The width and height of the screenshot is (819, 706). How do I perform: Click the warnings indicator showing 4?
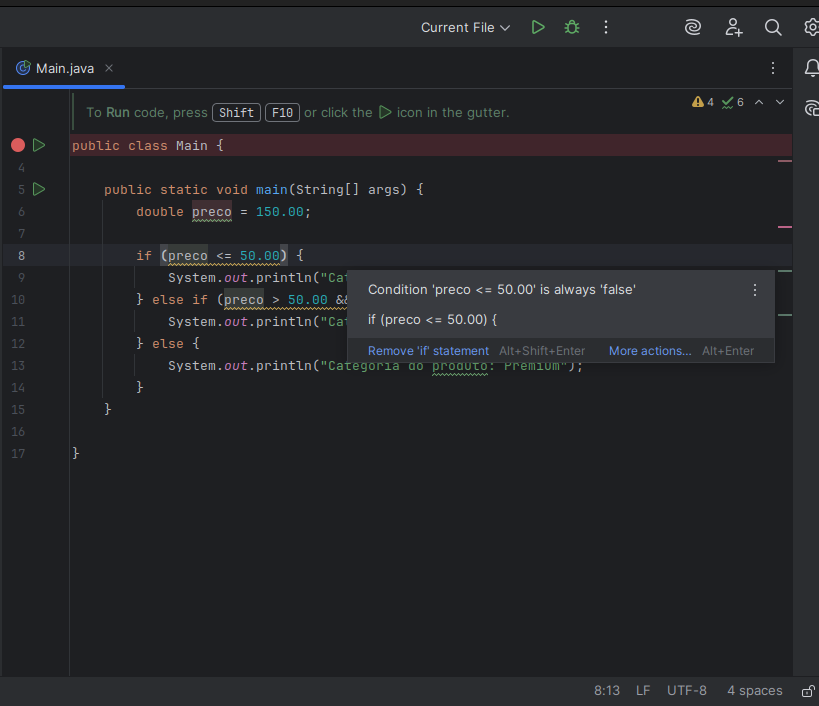pyautogui.click(x=703, y=102)
